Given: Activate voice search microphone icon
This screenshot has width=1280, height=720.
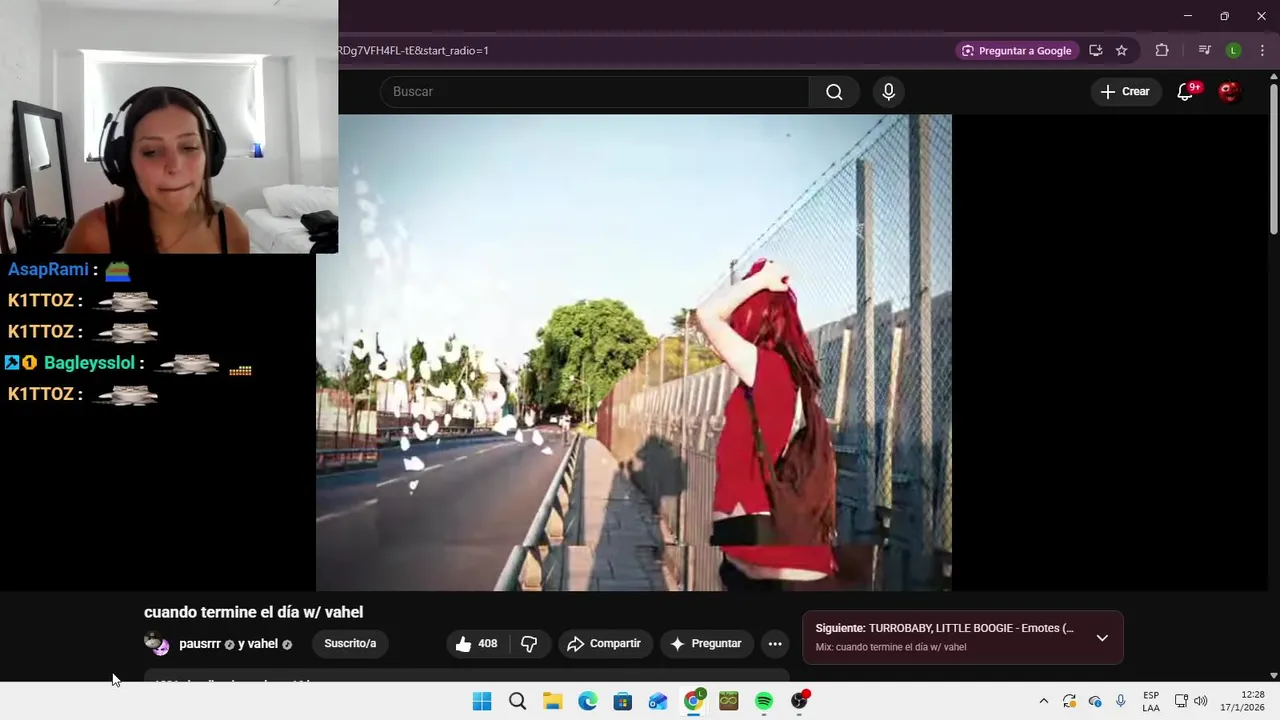Looking at the screenshot, I should pos(889,92).
